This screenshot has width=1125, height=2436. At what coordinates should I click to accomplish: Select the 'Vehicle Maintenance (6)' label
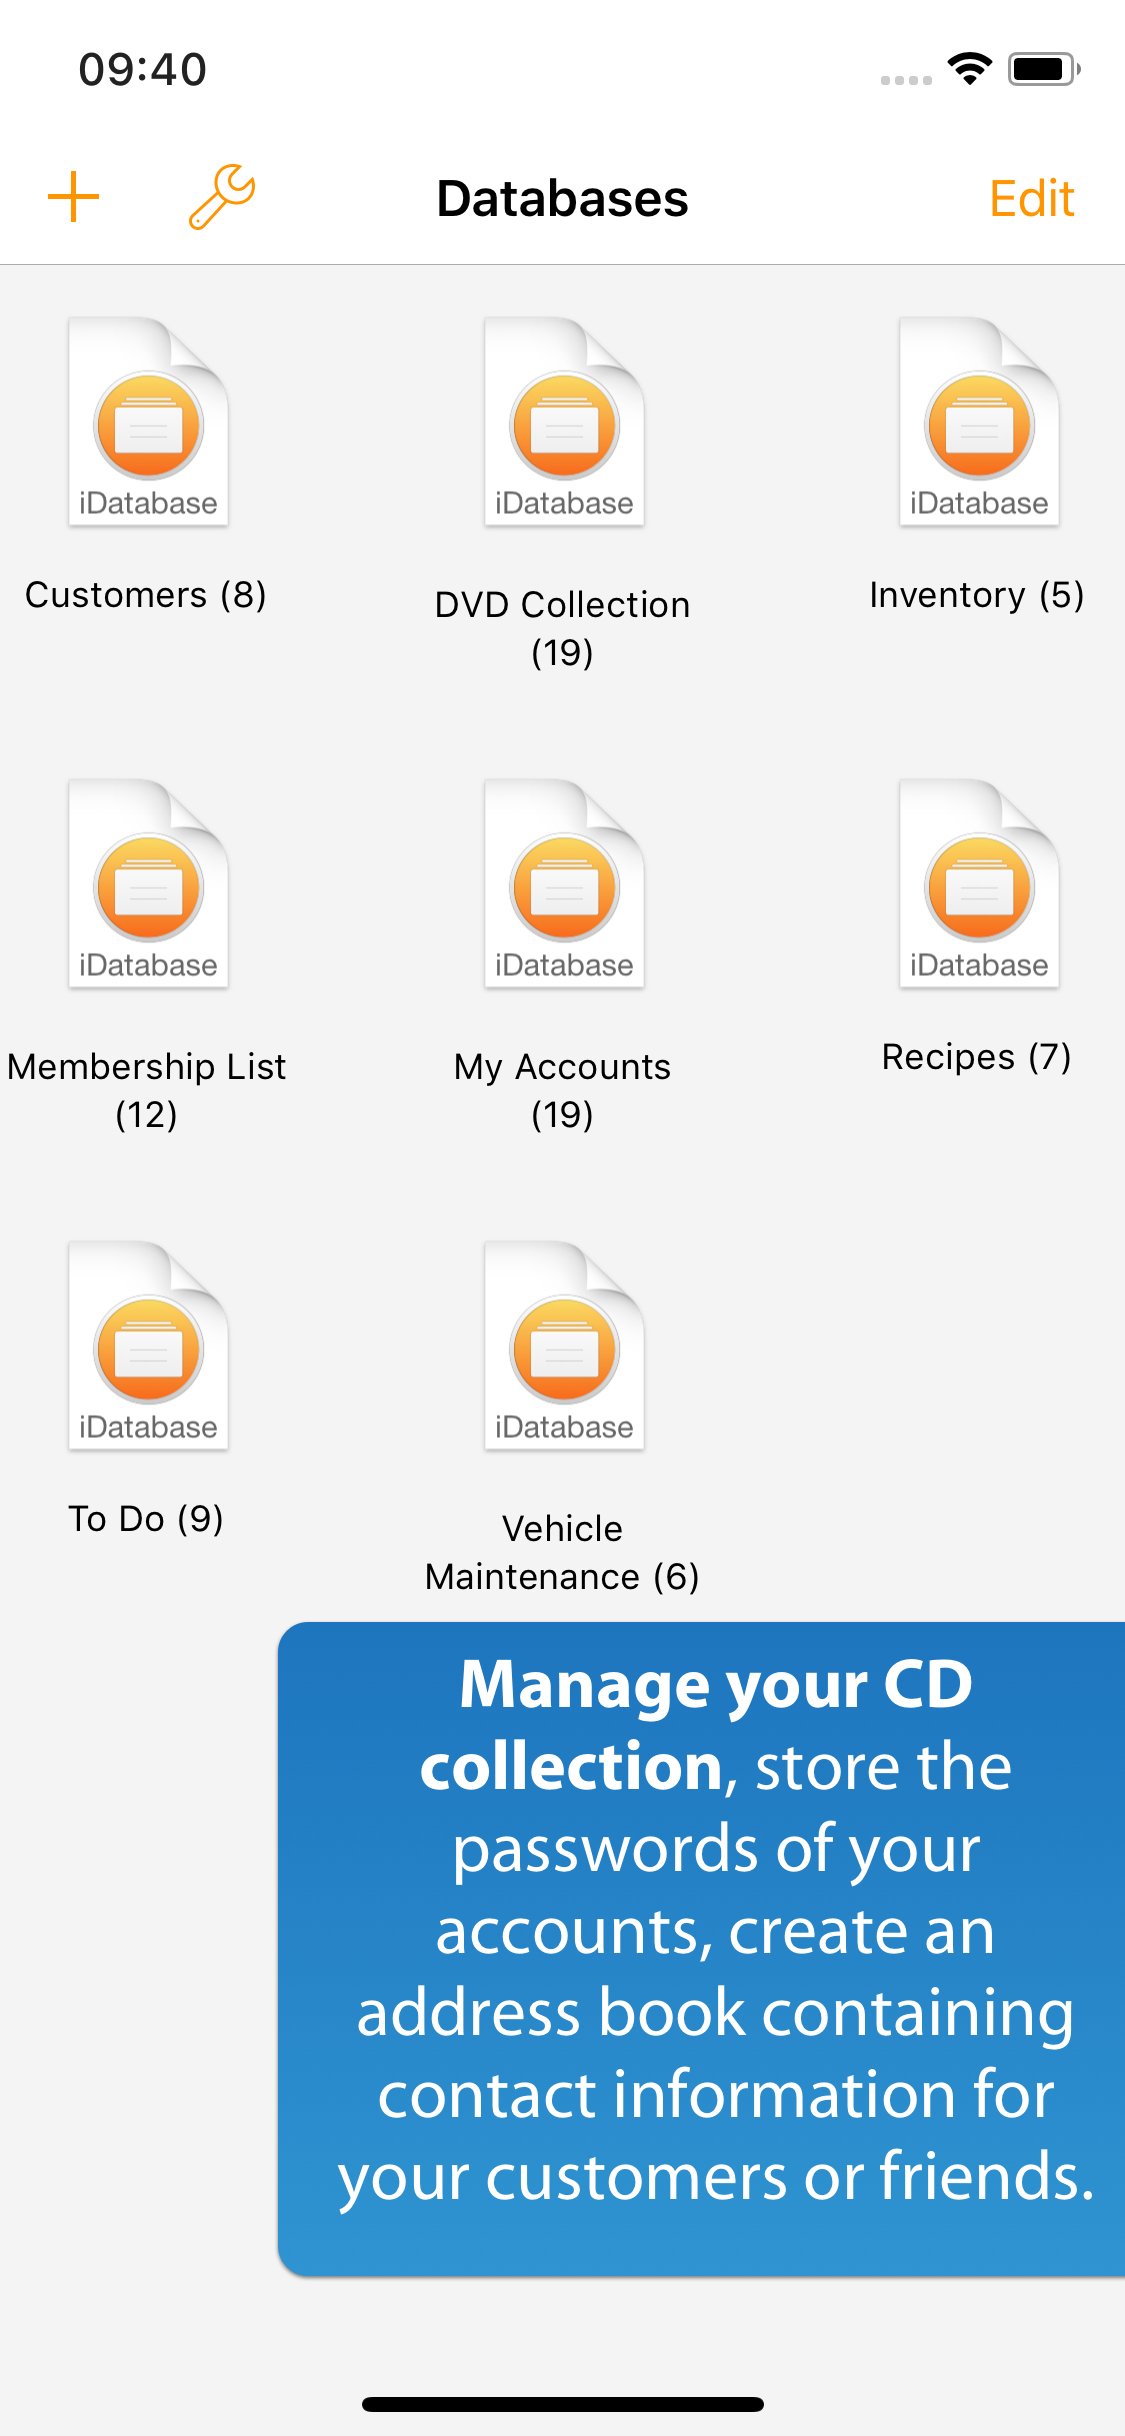pyautogui.click(x=563, y=1553)
